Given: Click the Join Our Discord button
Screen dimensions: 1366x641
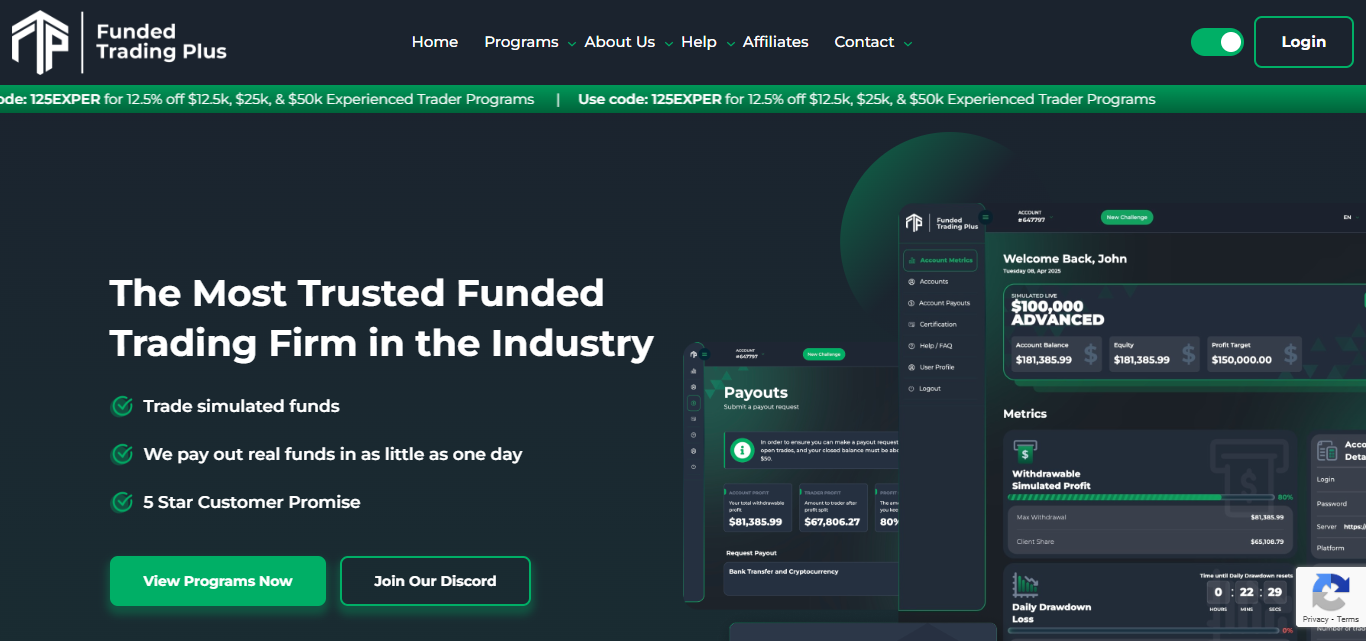Looking at the screenshot, I should point(435,581).
